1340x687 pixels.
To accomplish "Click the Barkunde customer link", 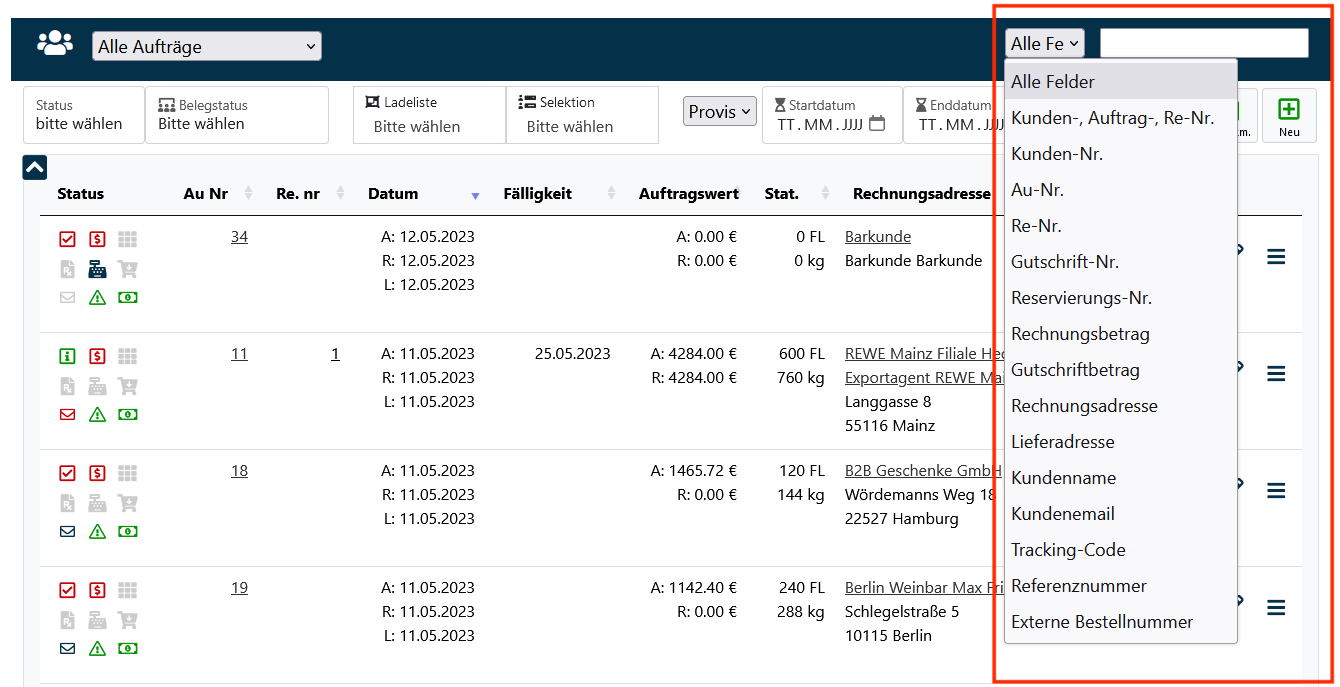I will coord(877,237).
